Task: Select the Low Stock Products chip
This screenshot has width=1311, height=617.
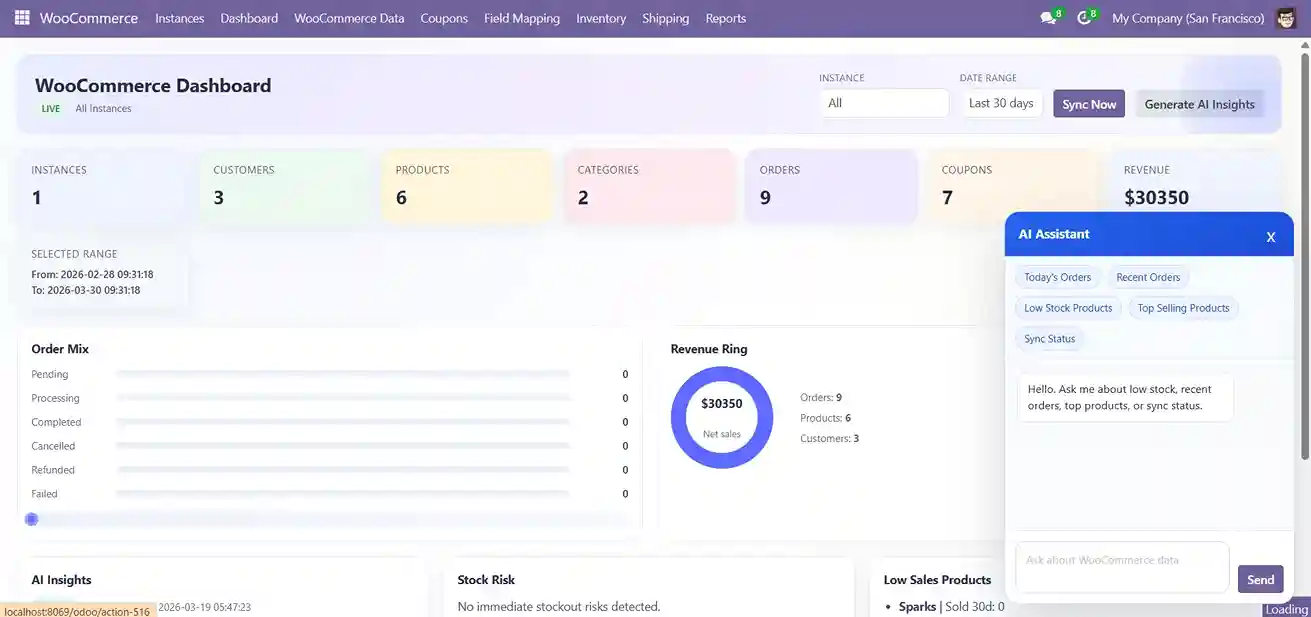Action: coord(1067,308)
